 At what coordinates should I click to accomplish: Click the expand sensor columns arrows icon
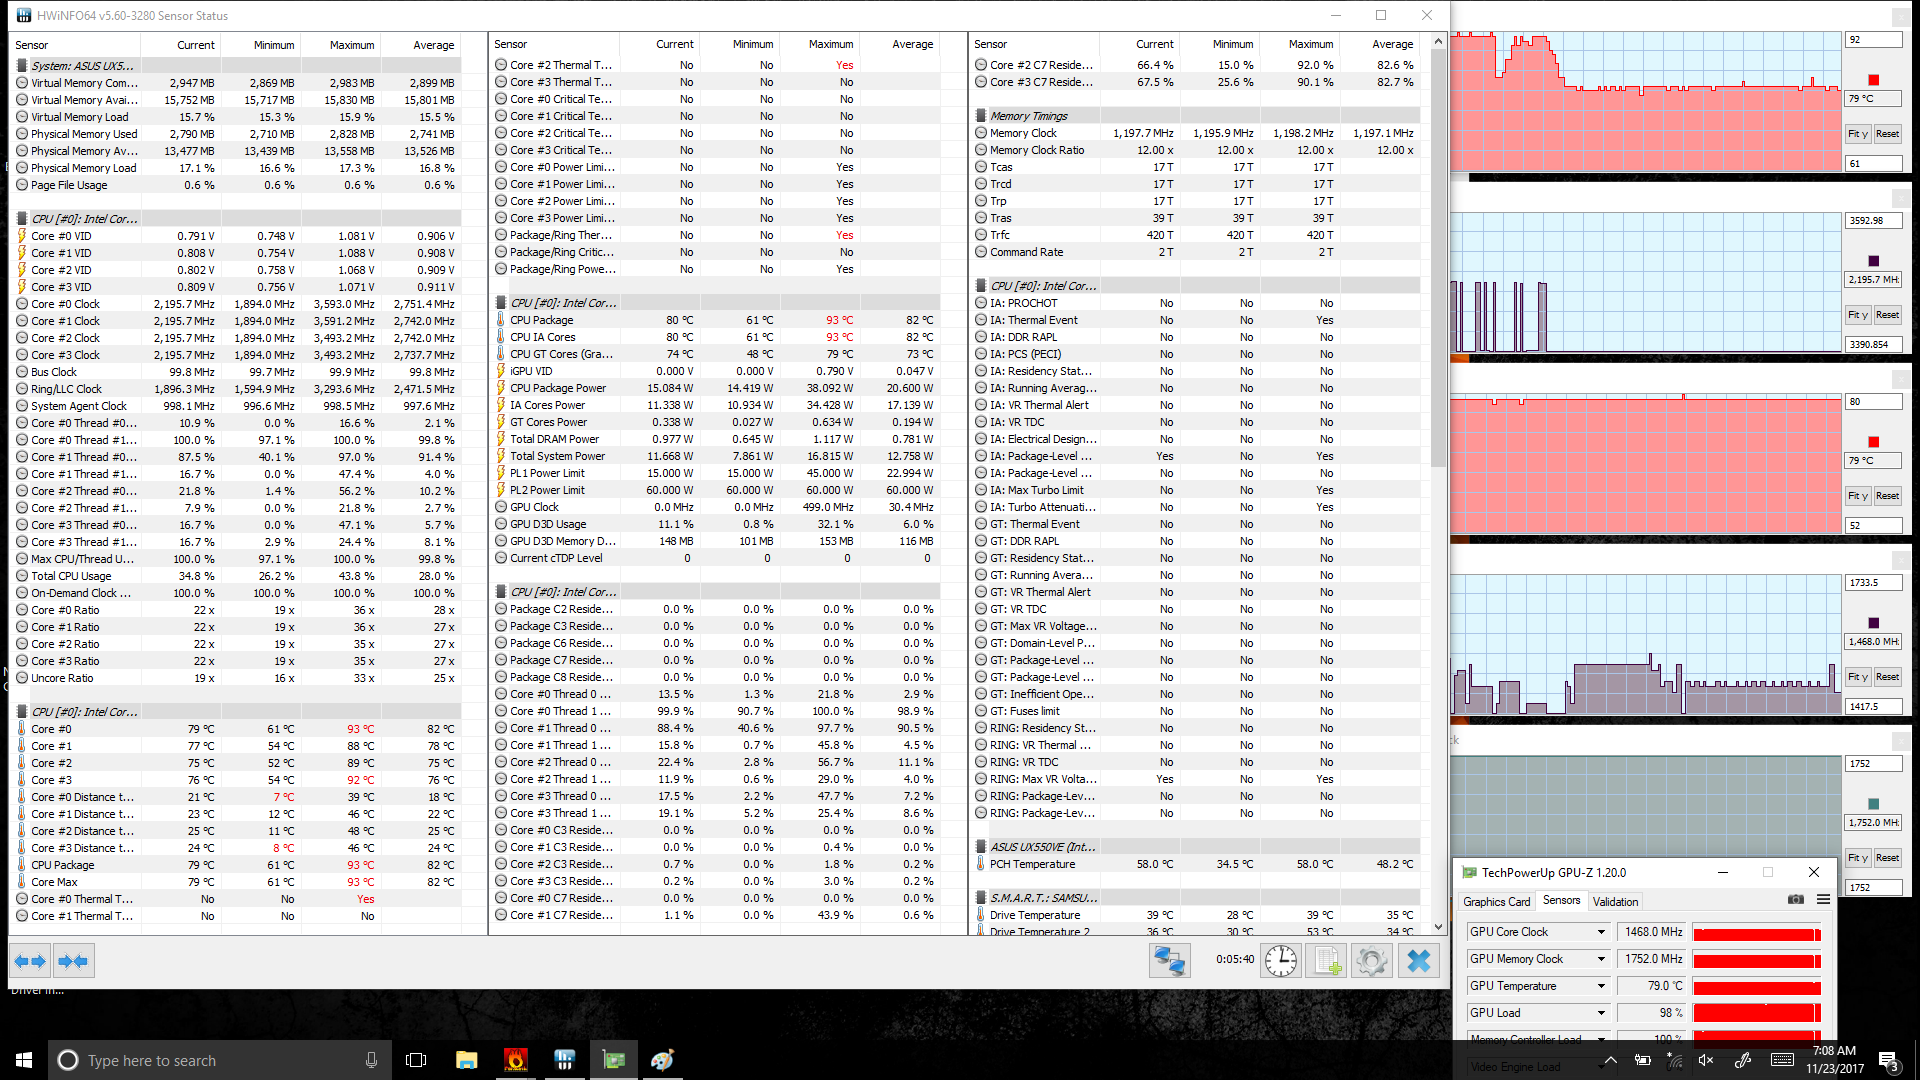[30, 961]
